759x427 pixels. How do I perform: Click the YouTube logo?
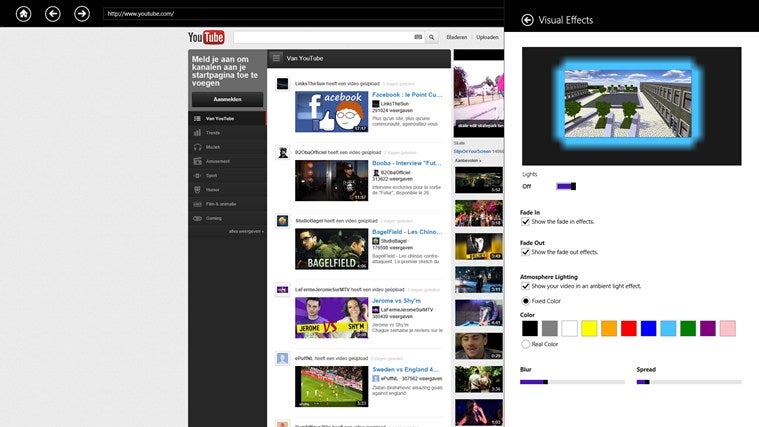click(206, 37)
